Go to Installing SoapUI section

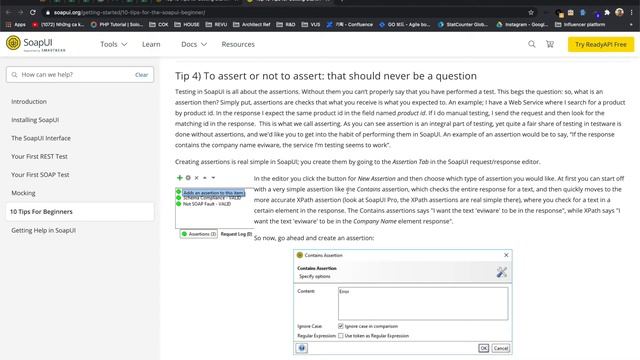pyautogui.click(x=35, y=120)
